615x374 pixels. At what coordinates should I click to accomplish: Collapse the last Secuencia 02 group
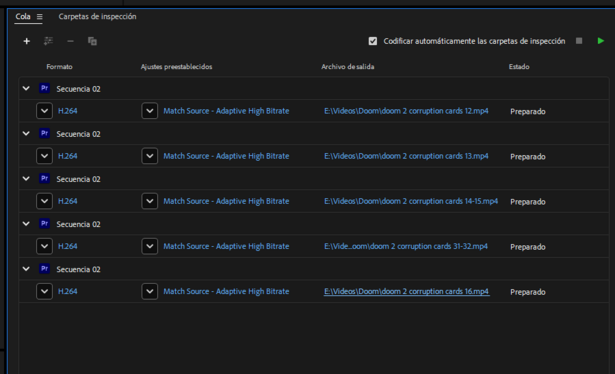[26, 269]
